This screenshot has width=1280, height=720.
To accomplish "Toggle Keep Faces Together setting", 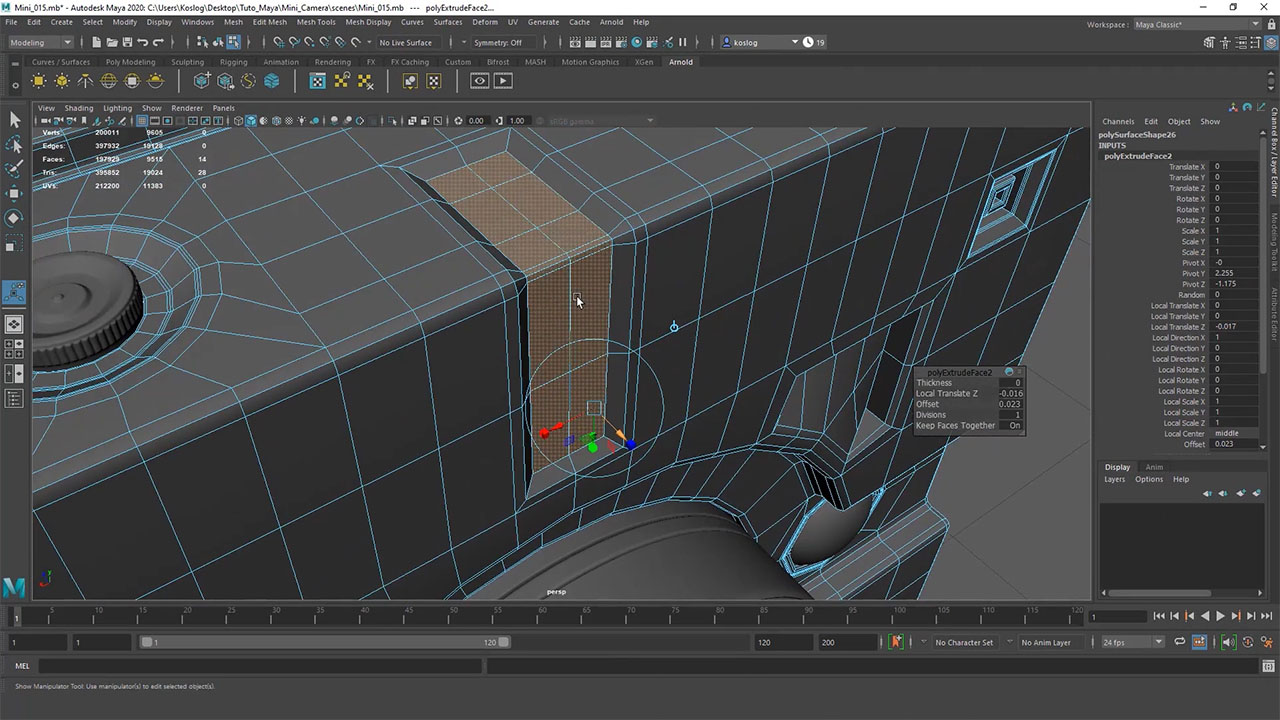I will tap(1014, 425).
